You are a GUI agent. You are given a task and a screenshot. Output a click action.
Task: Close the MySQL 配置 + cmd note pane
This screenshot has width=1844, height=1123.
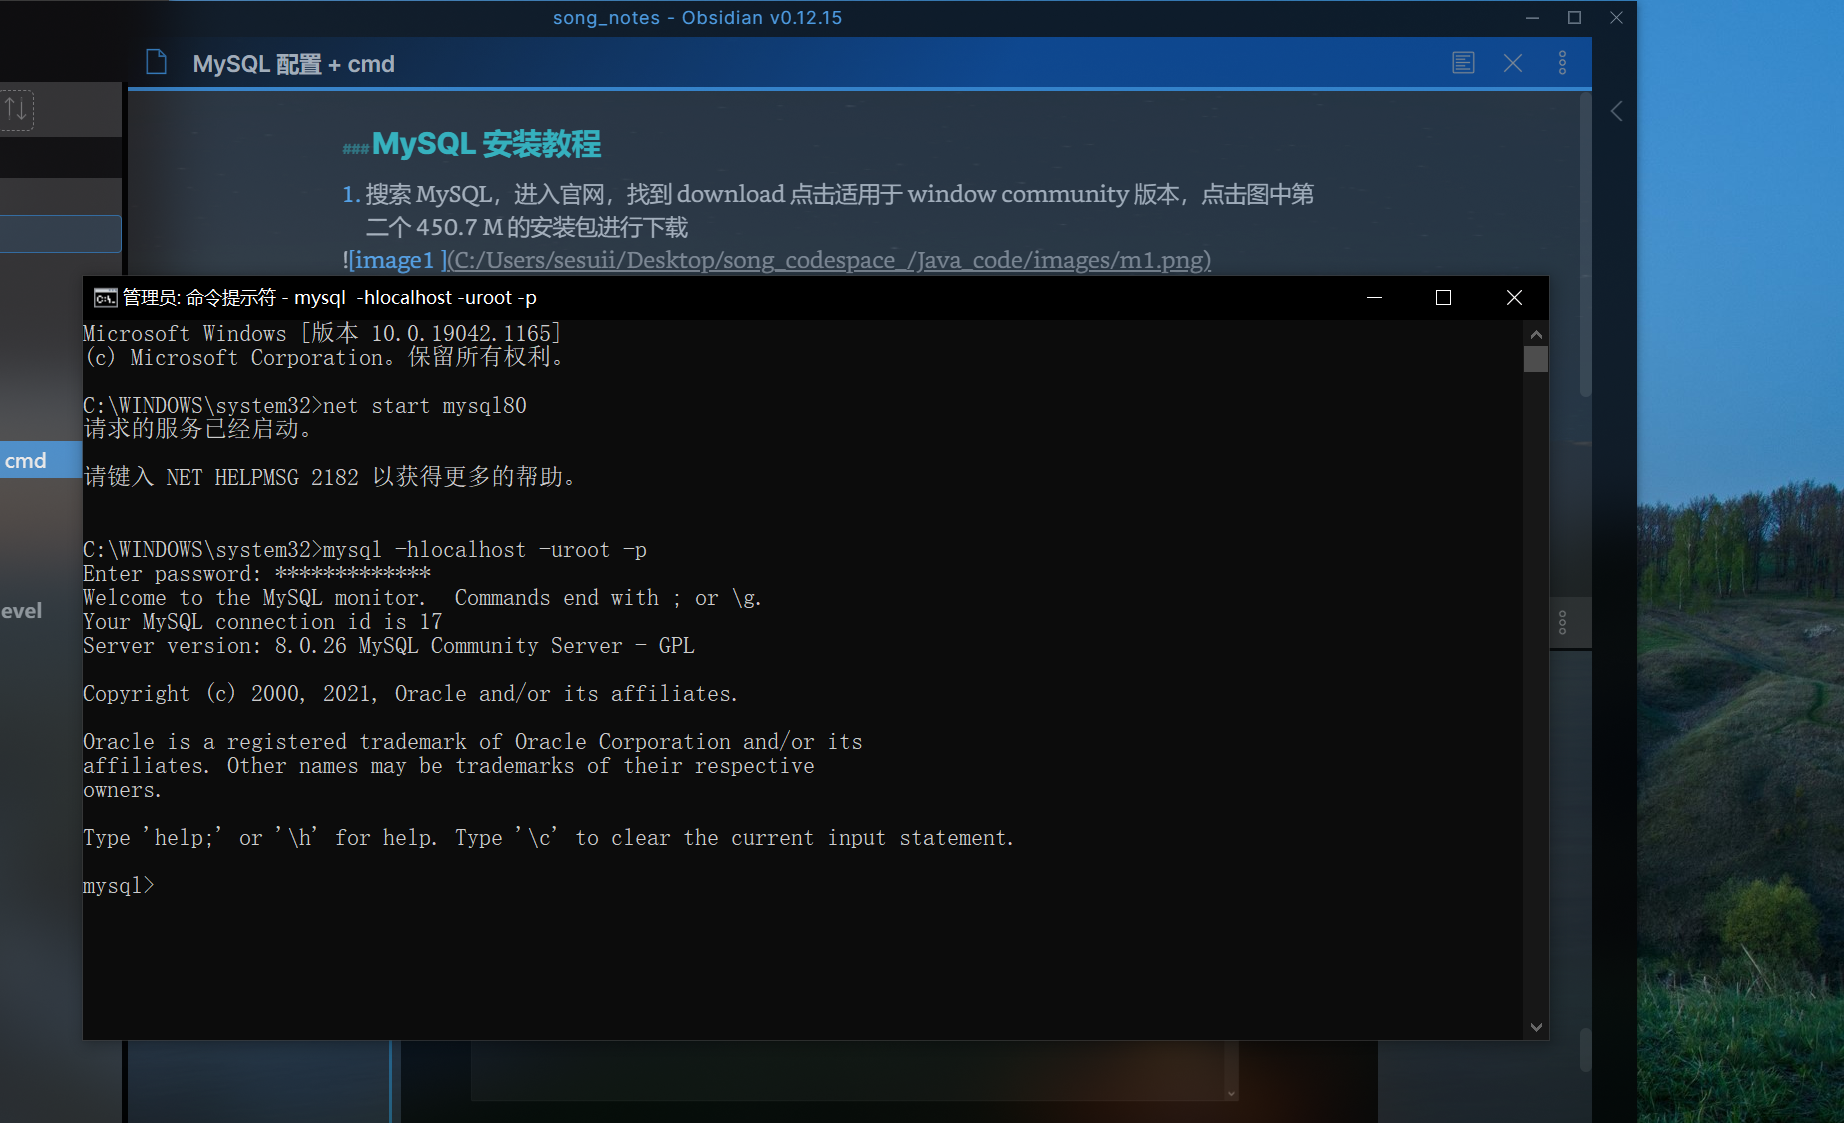click(x=1513, y=63)
